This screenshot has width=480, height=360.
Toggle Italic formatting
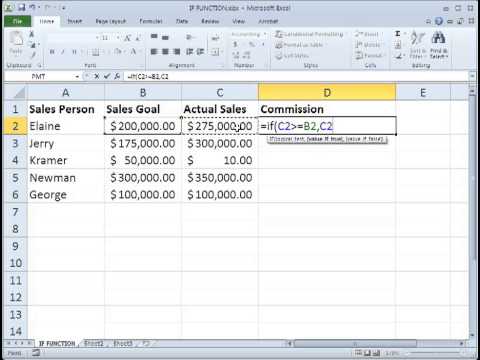pyautogui.click(x=63, y=52)
